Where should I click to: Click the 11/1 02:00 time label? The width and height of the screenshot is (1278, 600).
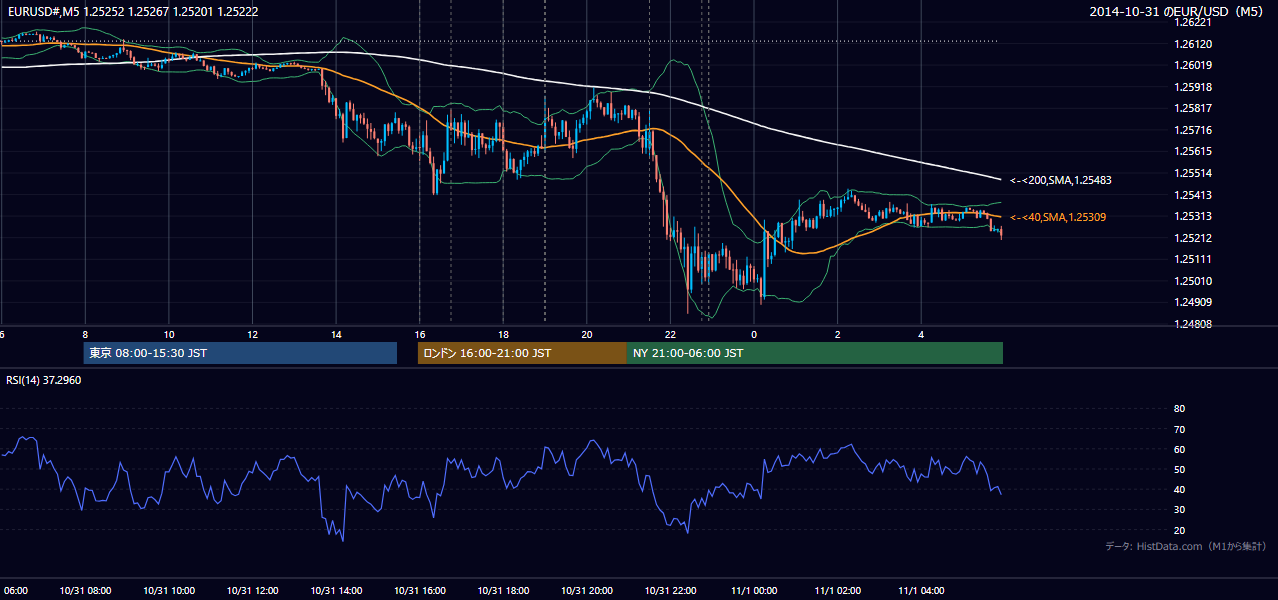(x=838, y=590)
